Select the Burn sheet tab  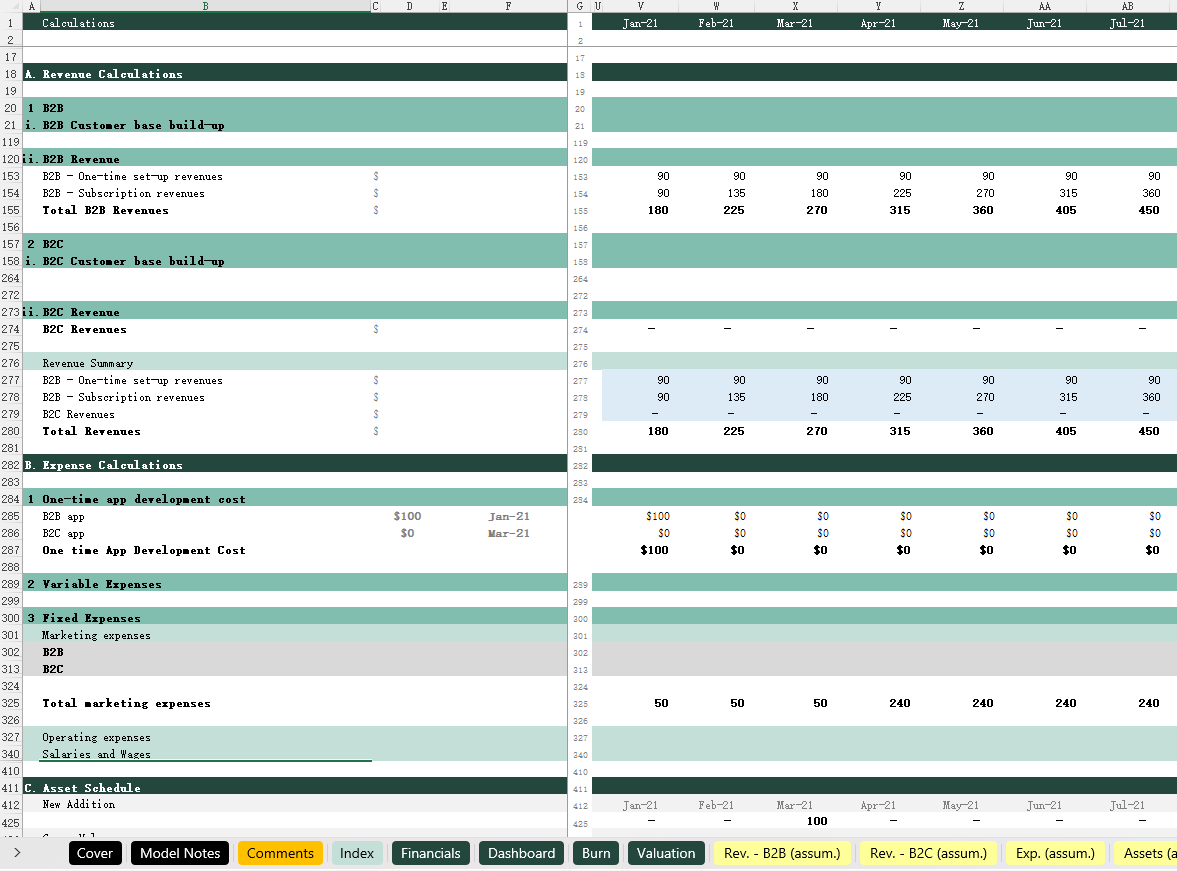point(596,853)
